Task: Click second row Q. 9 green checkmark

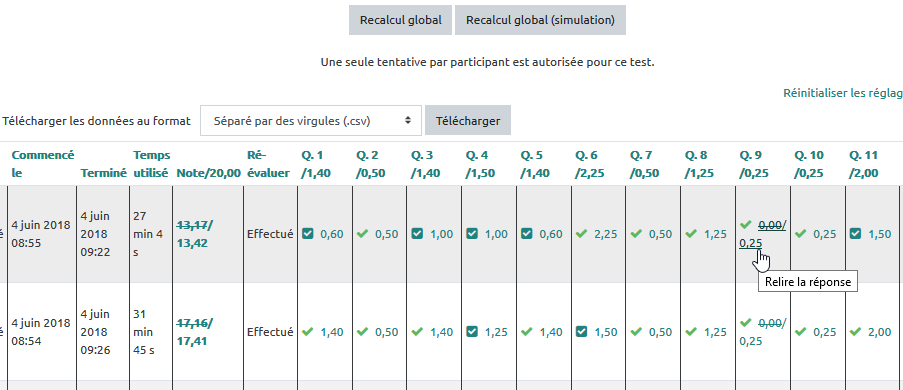Action: [x=746, y=322]
